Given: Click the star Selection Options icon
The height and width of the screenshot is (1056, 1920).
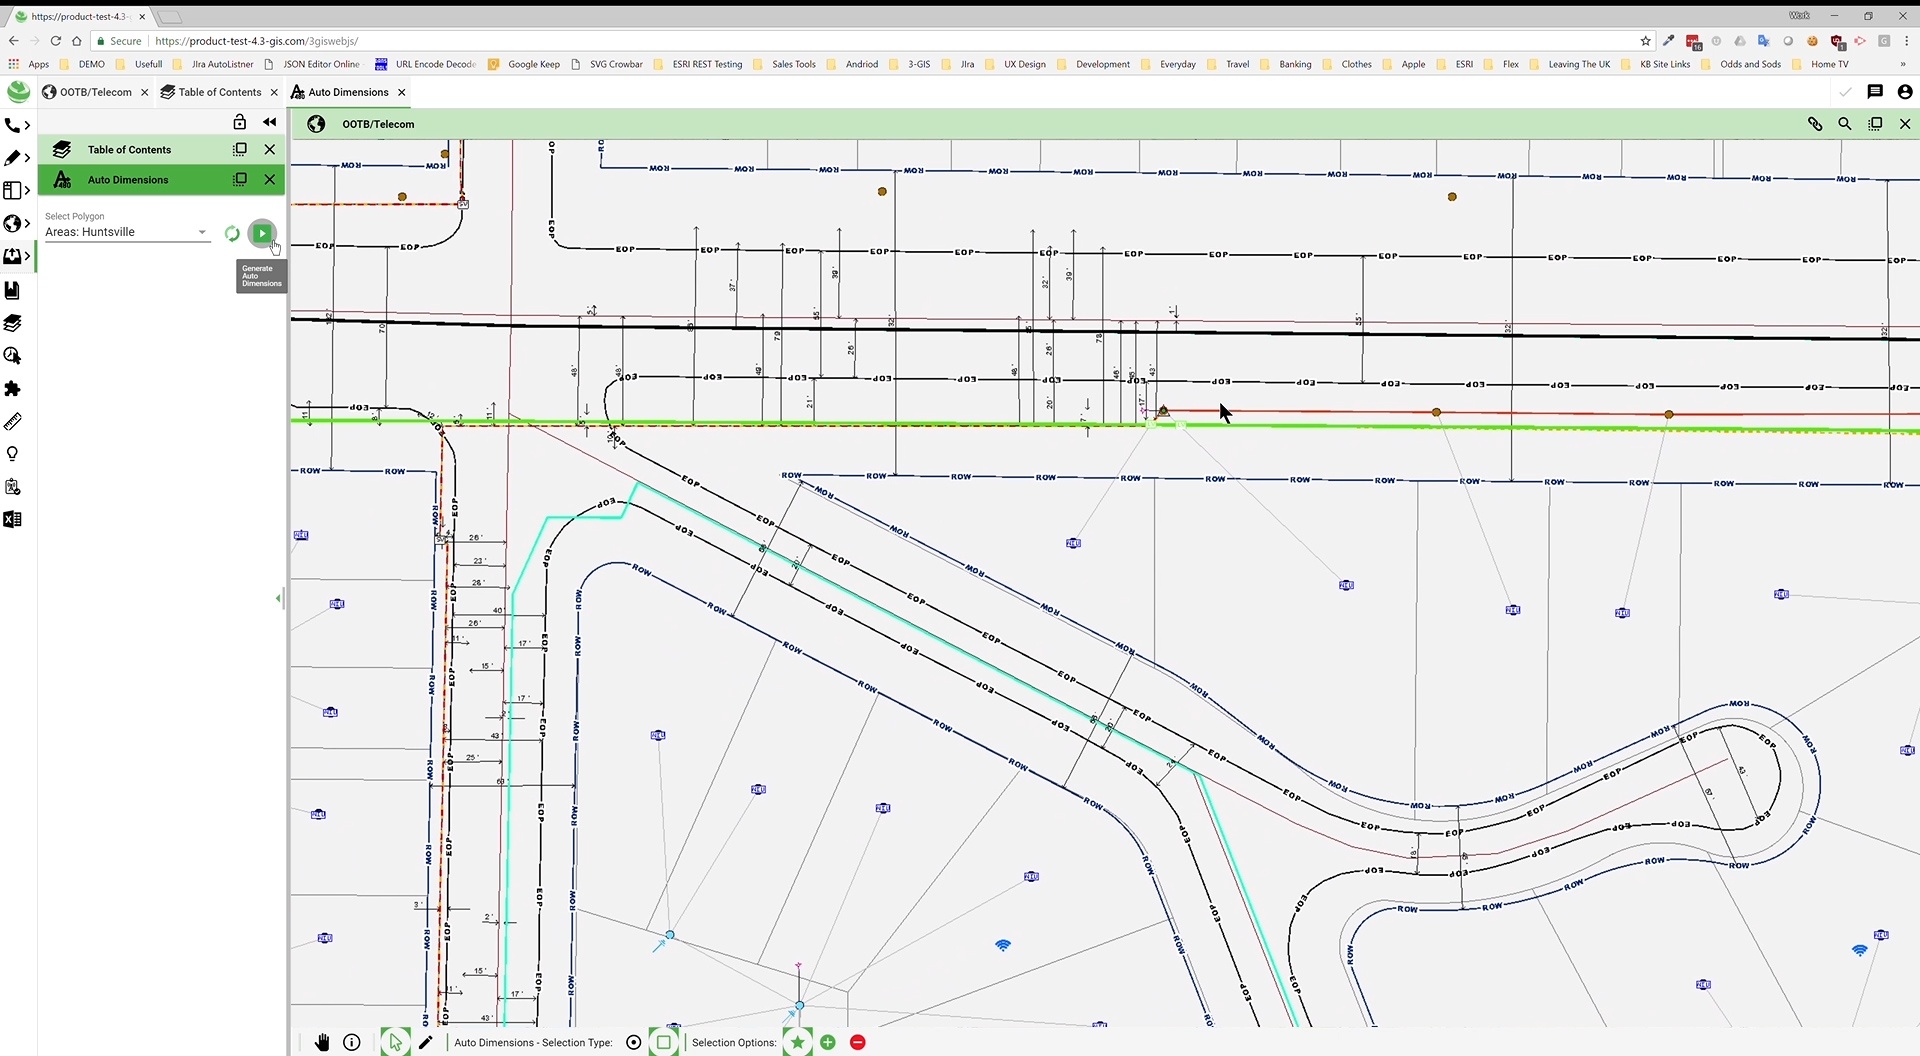Looking at the screenshot, I should point(797,1042).
